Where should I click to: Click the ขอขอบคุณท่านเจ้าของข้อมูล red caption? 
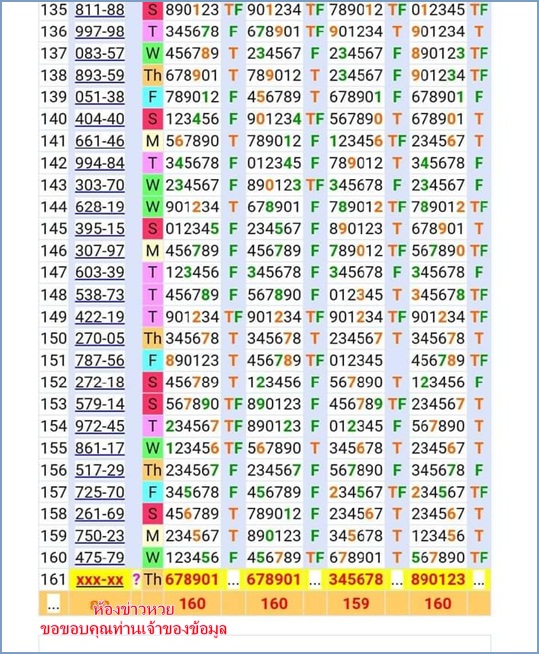tap(133, 629)
